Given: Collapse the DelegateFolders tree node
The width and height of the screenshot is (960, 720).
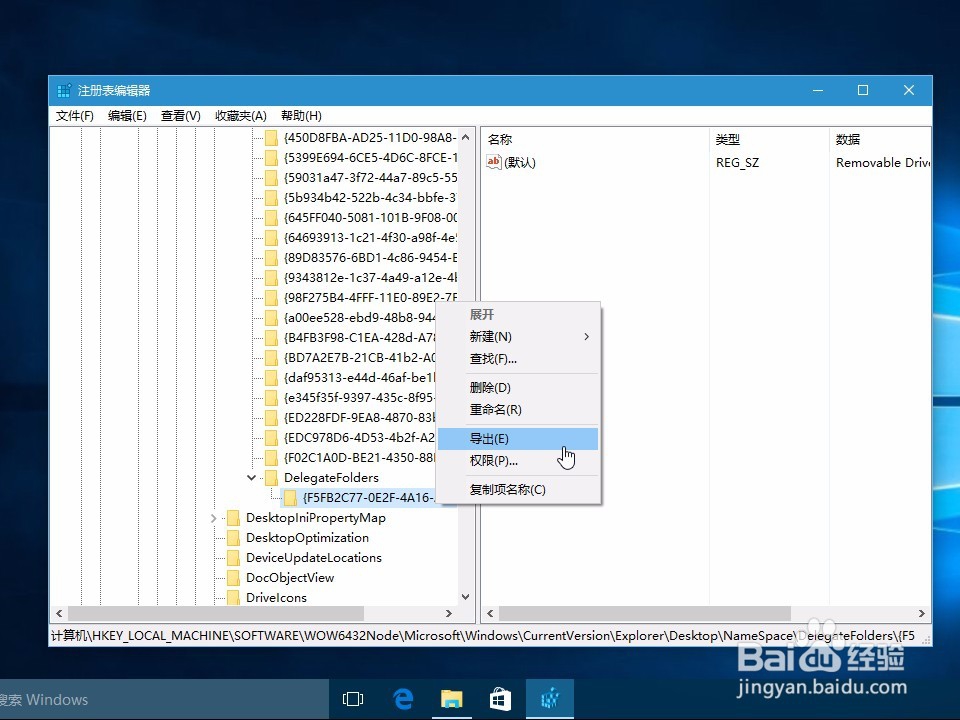Looking at the screenshot, I should (252, 478).
